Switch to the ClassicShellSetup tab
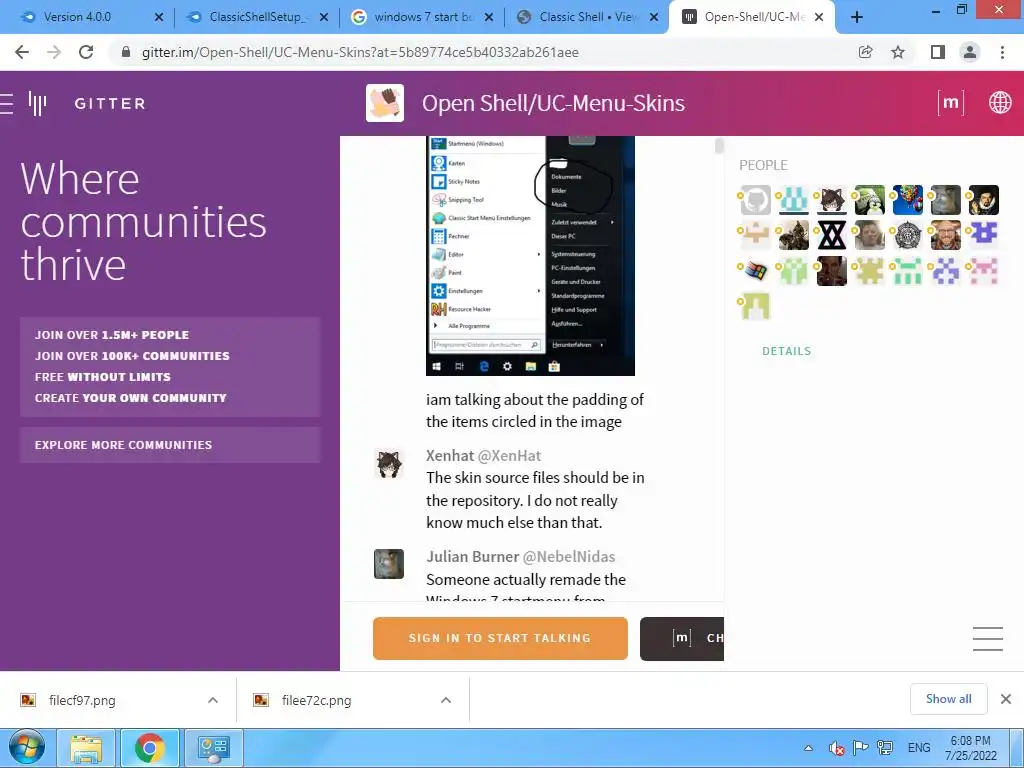Screen dimensions: 1024x768 click(x=256, y=17)
